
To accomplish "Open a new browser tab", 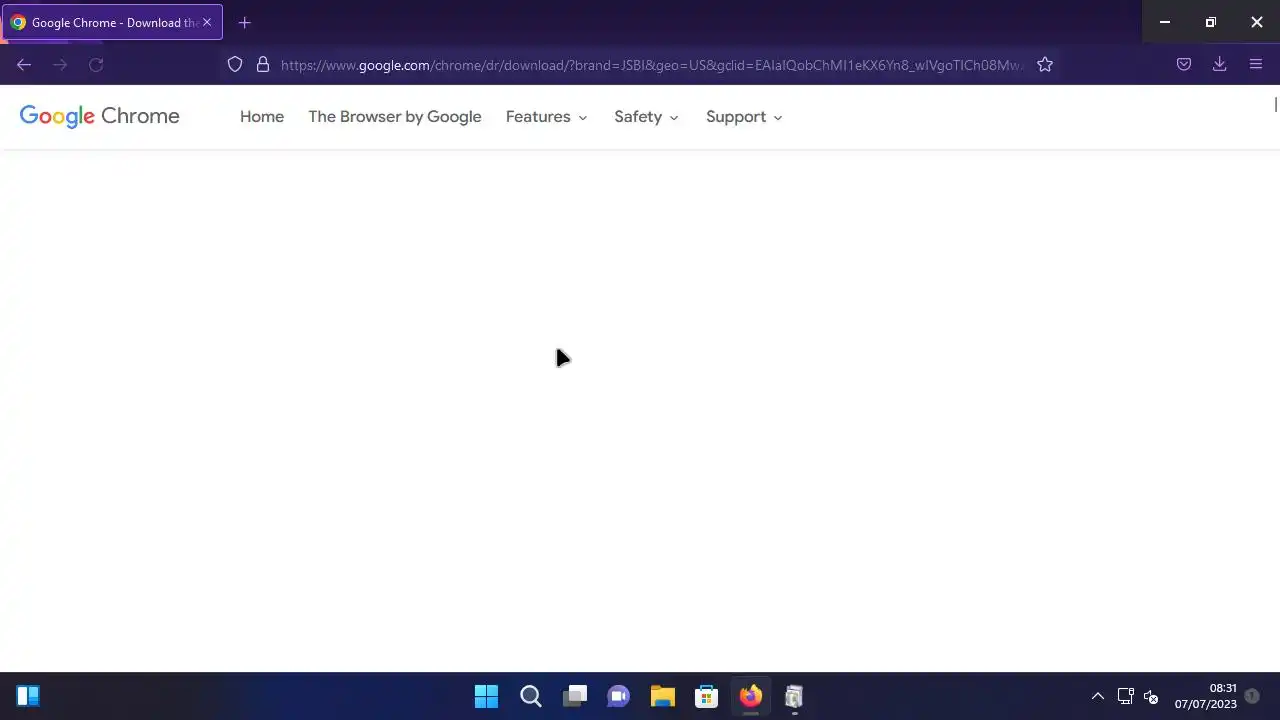I will (245, 22).
